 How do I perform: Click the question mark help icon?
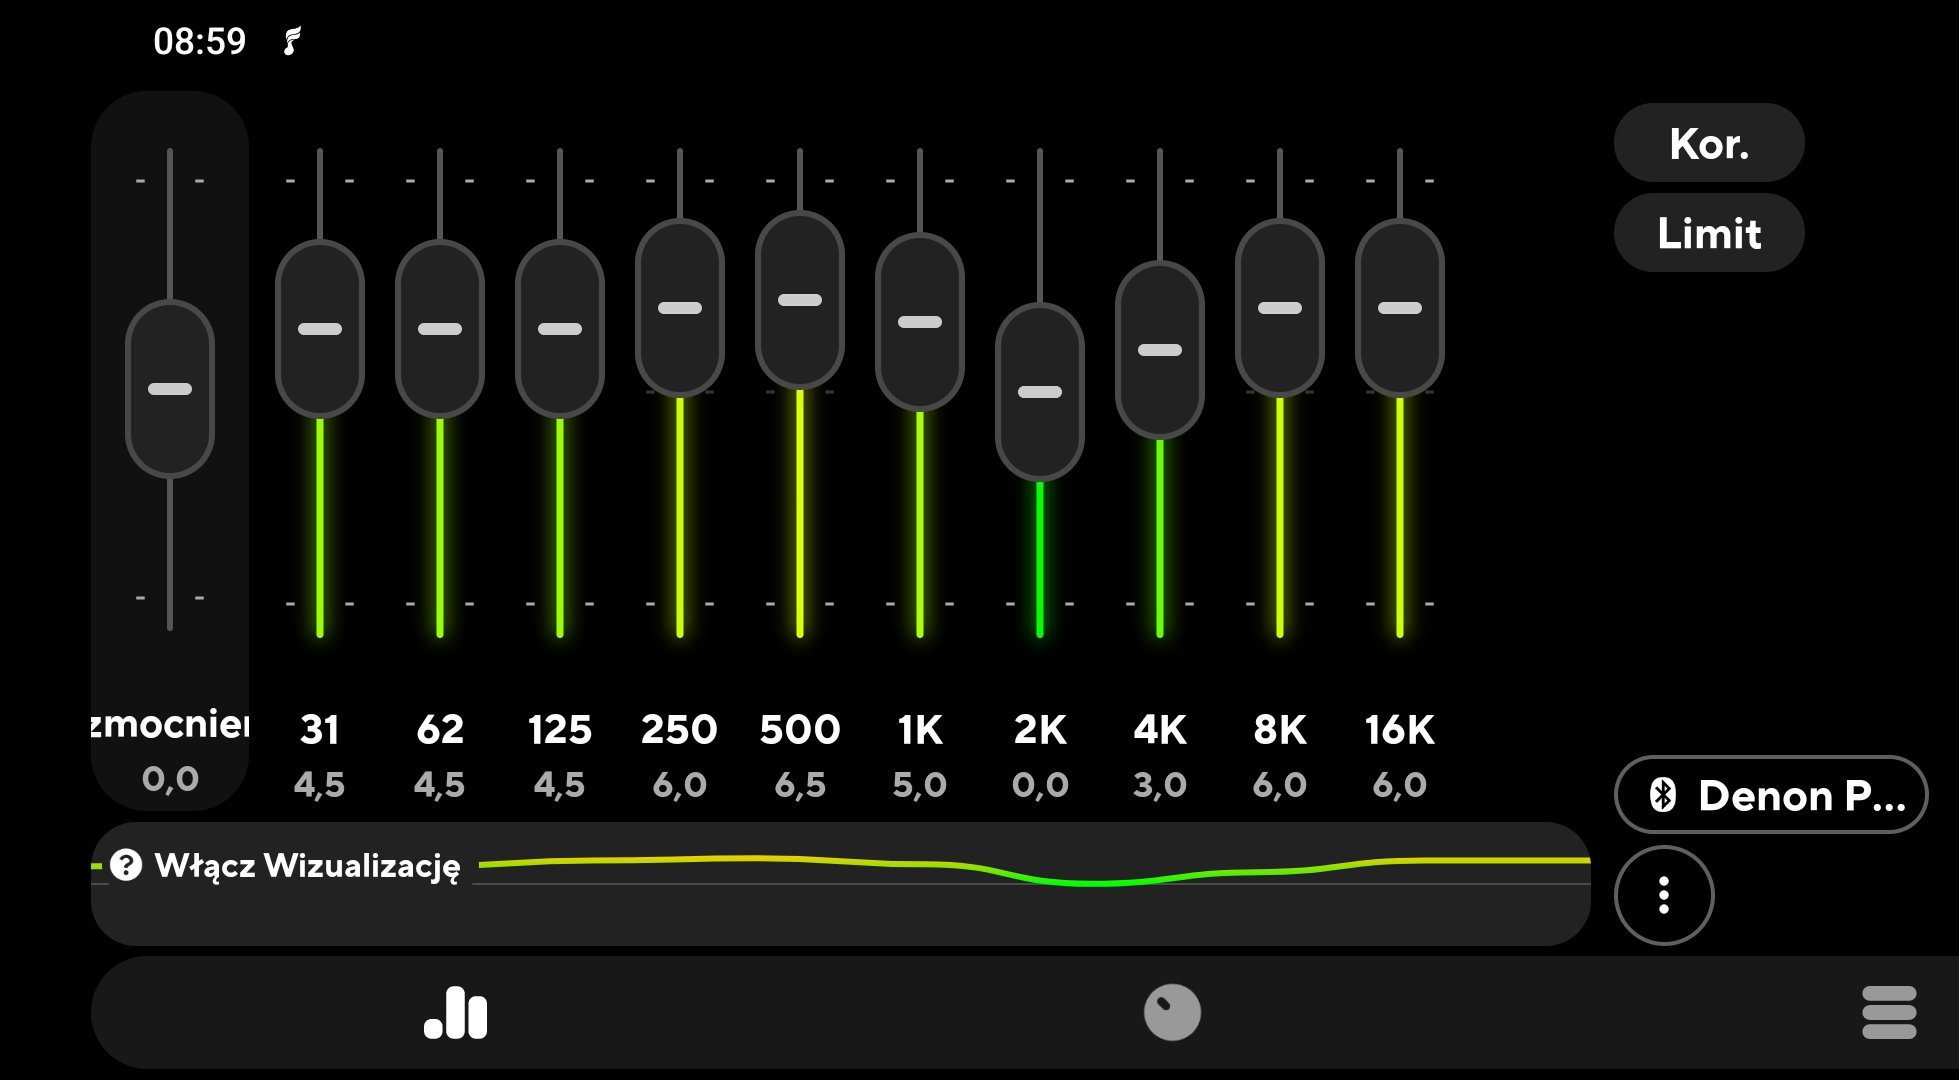(126, 865)
